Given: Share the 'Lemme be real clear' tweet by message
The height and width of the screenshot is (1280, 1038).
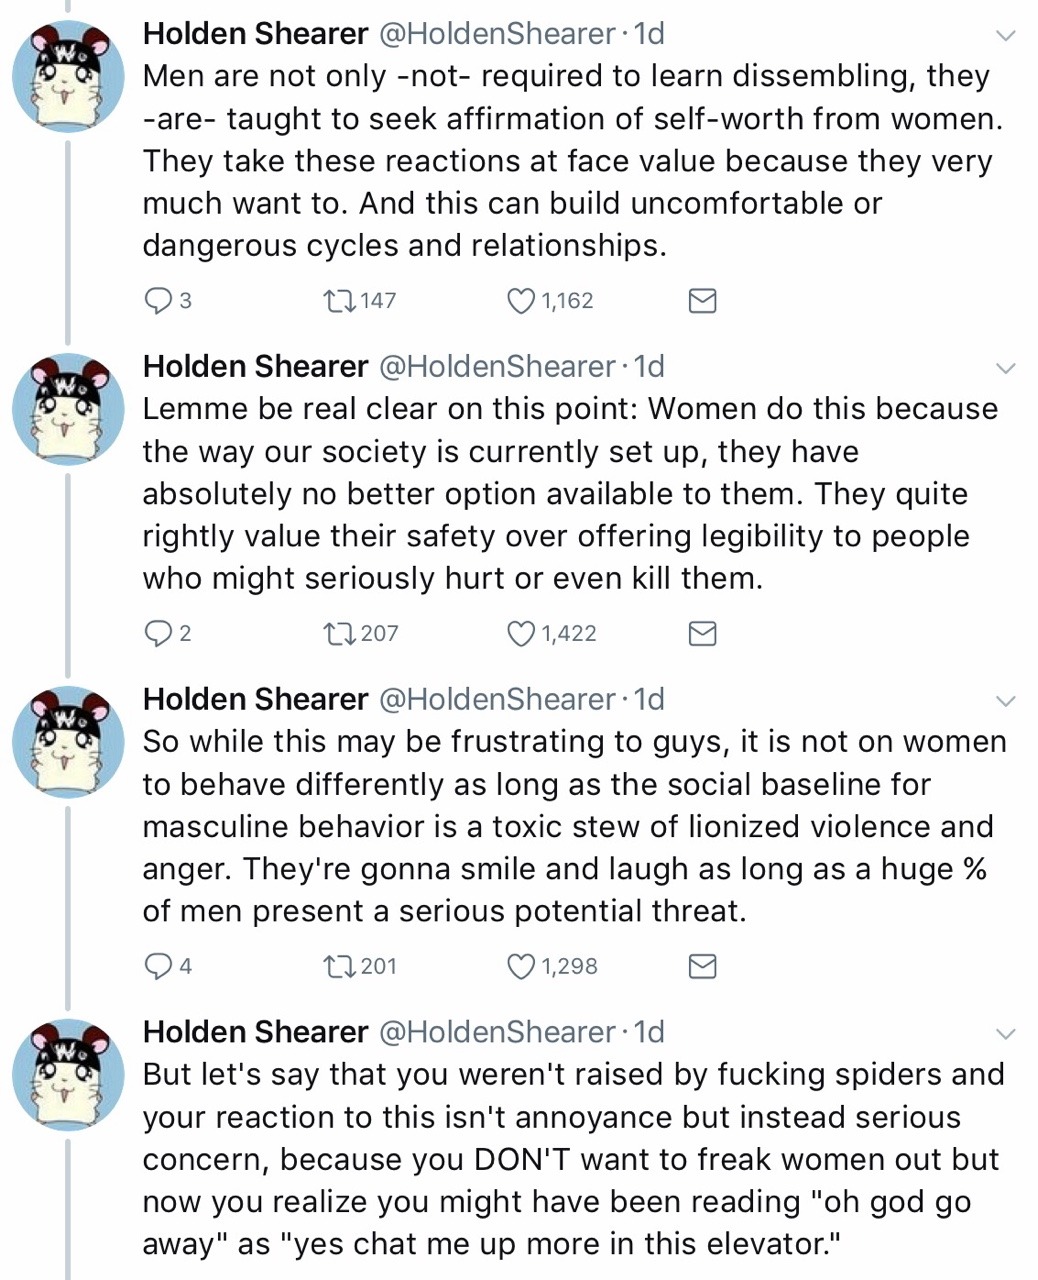Looking at the screenshot, I should (x=703, y=633).
